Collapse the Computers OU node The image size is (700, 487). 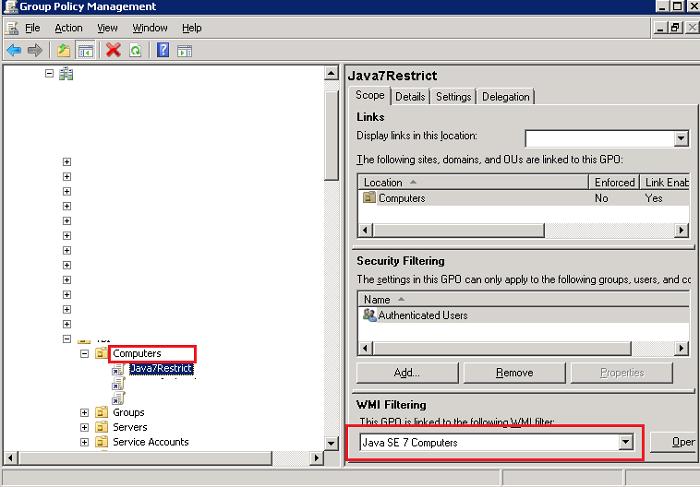(x=85, y=354)
